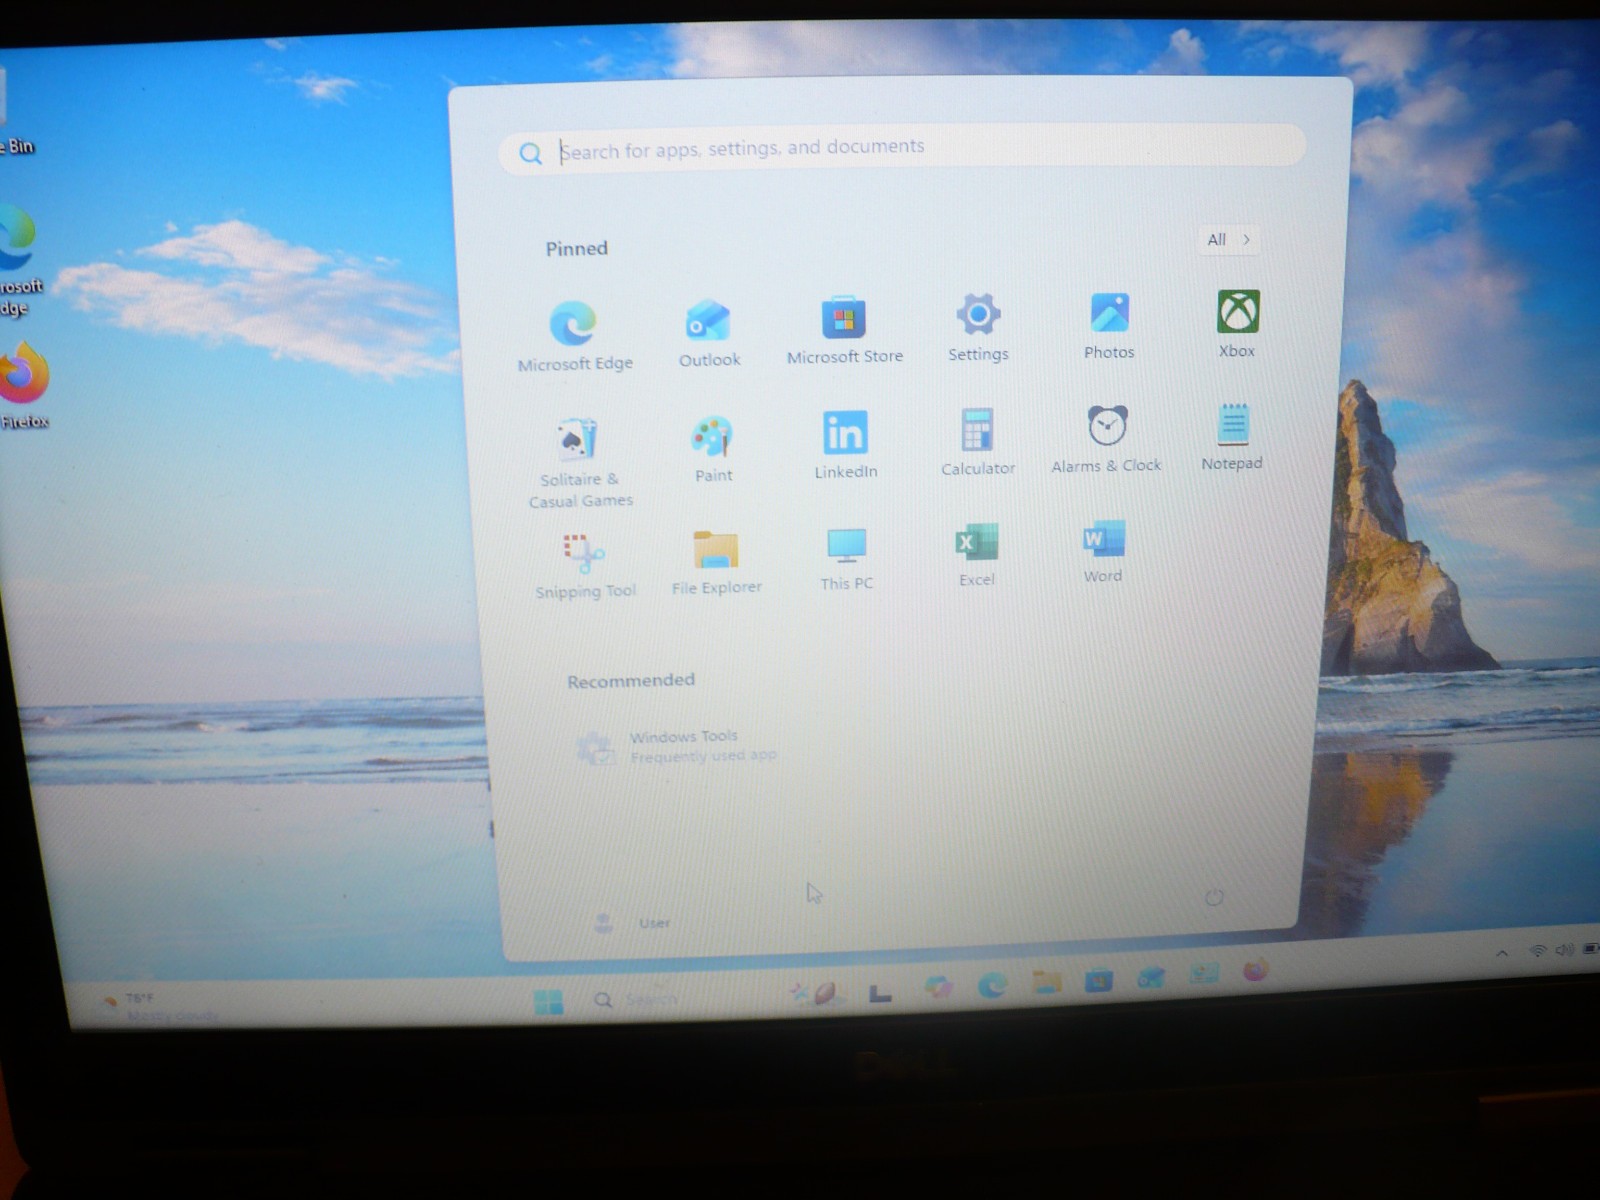Image resolution: width=1600 pixels, height=1200 pixels.
Task: Open the LinkedIn pinned app
Action: click(x=845, y=445)
